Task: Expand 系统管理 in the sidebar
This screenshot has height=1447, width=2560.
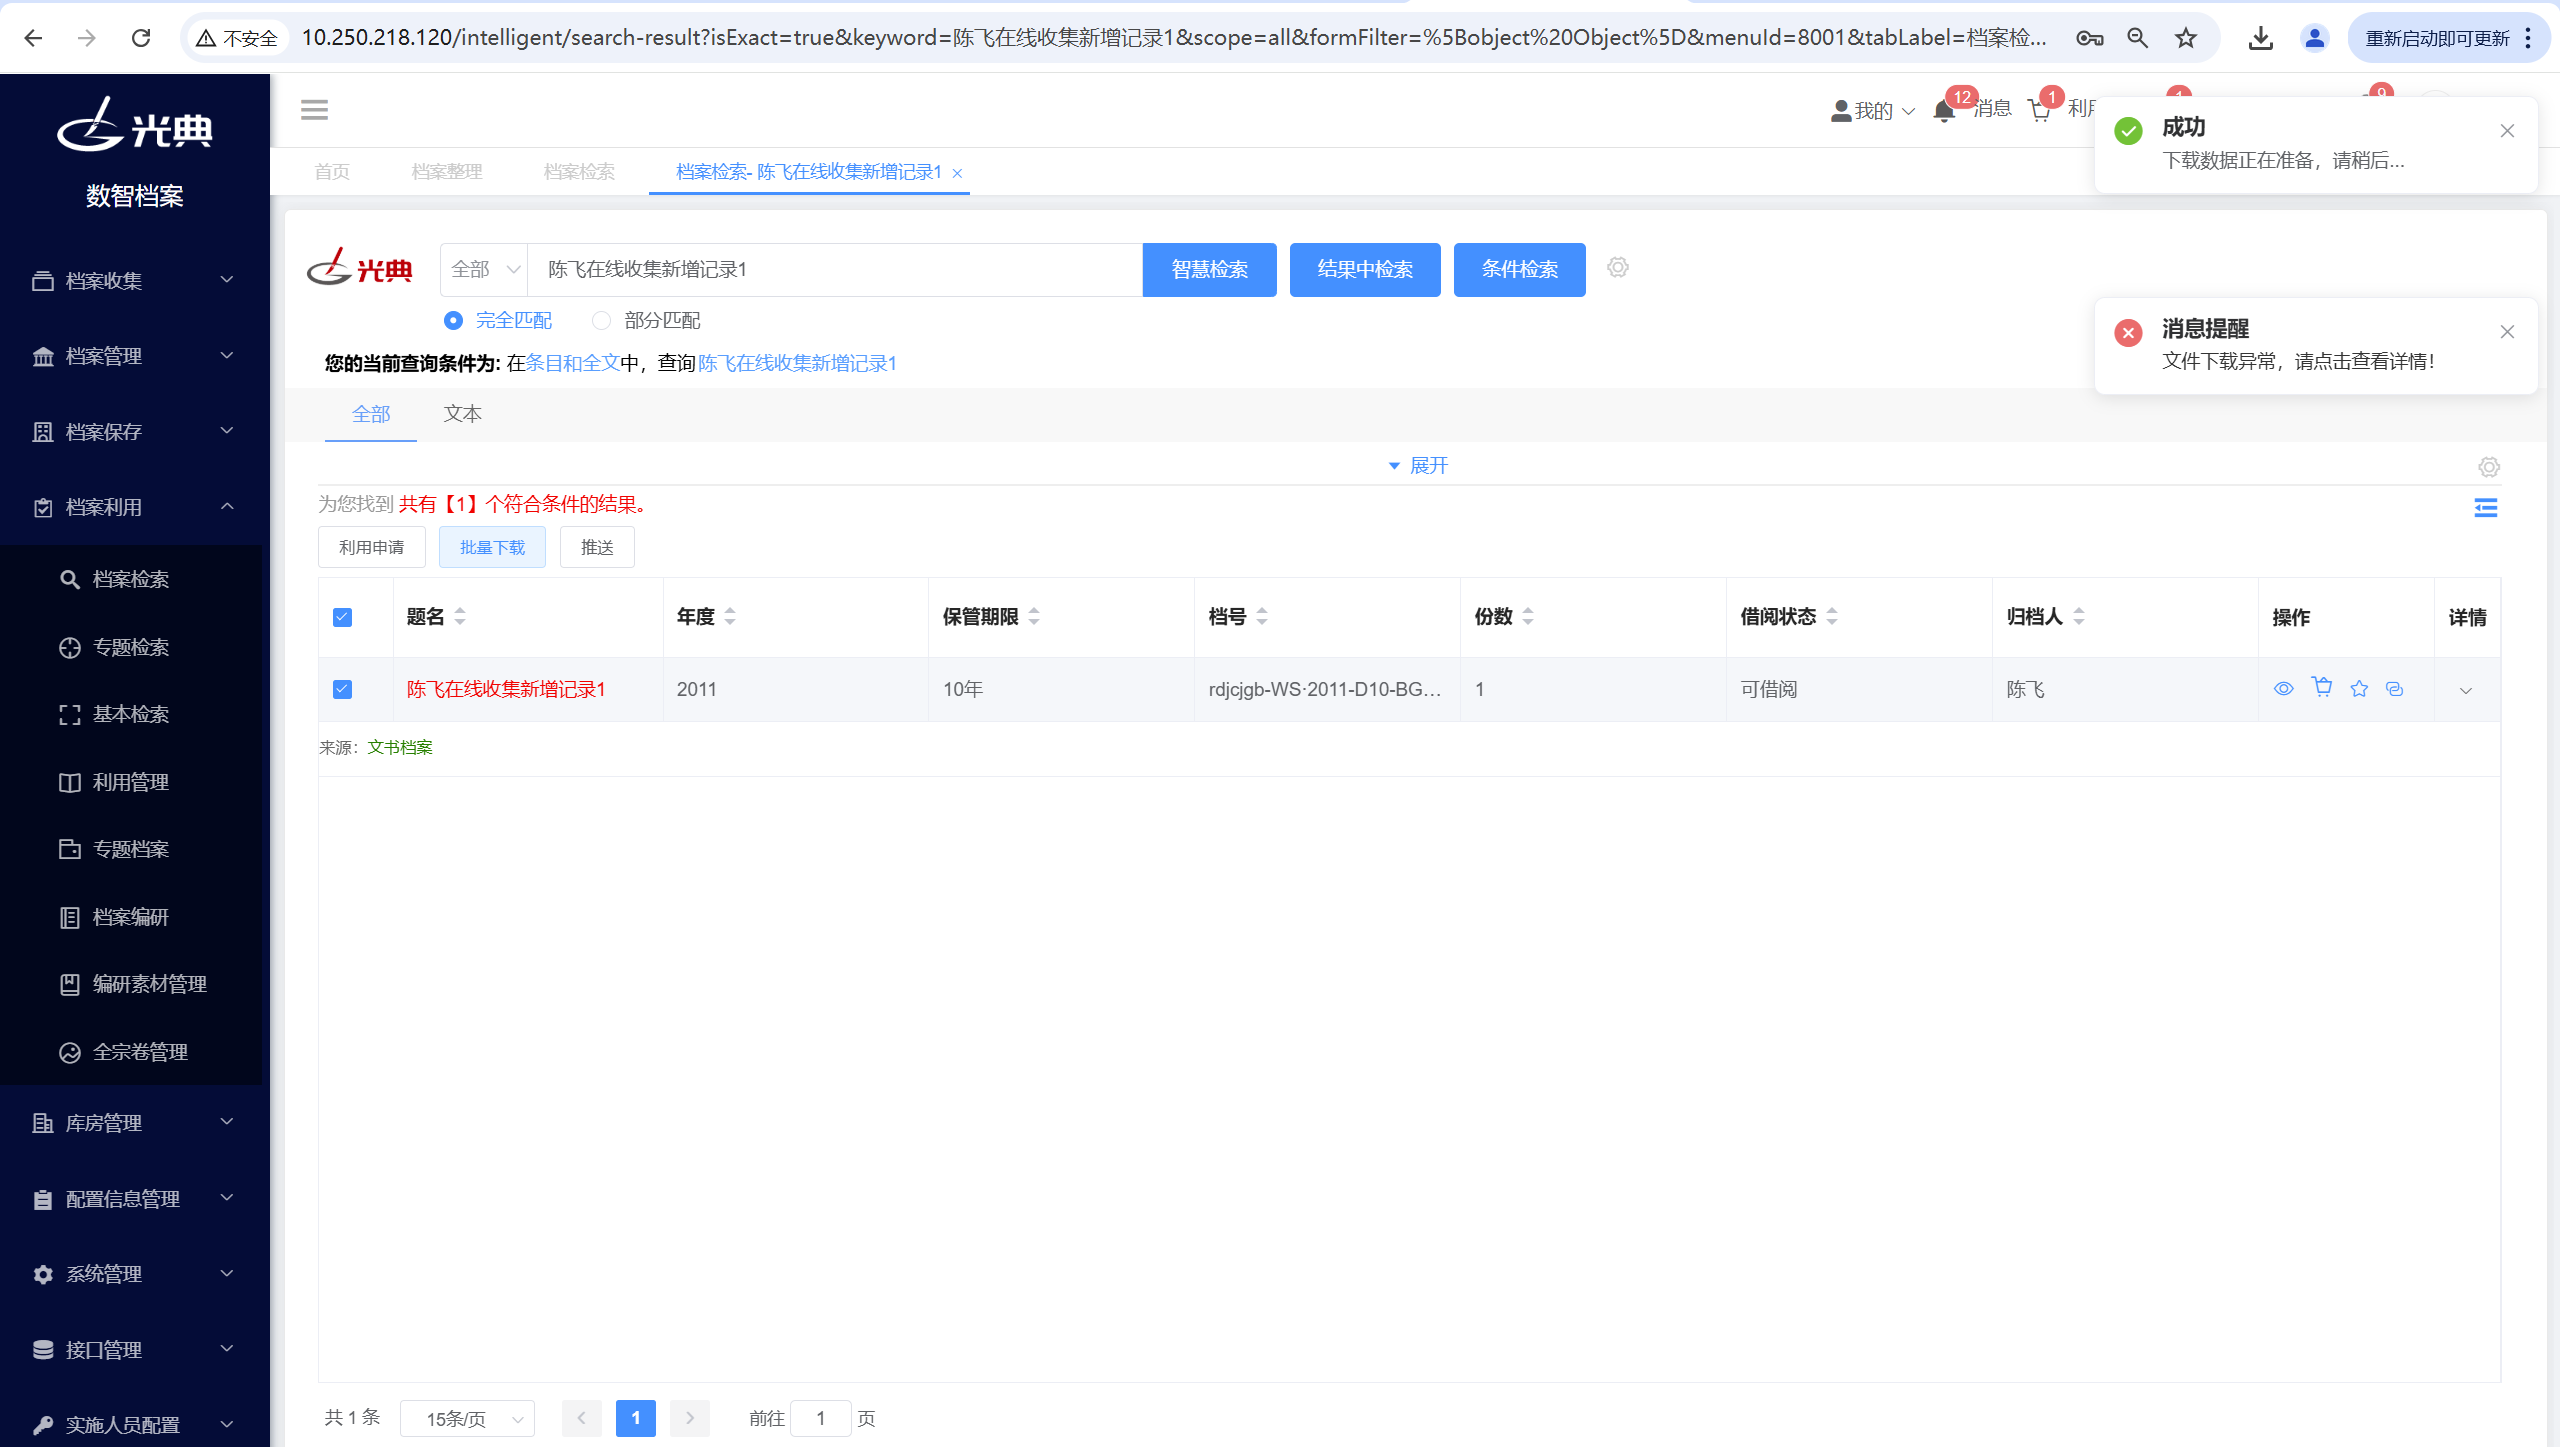Action: 135,1273
